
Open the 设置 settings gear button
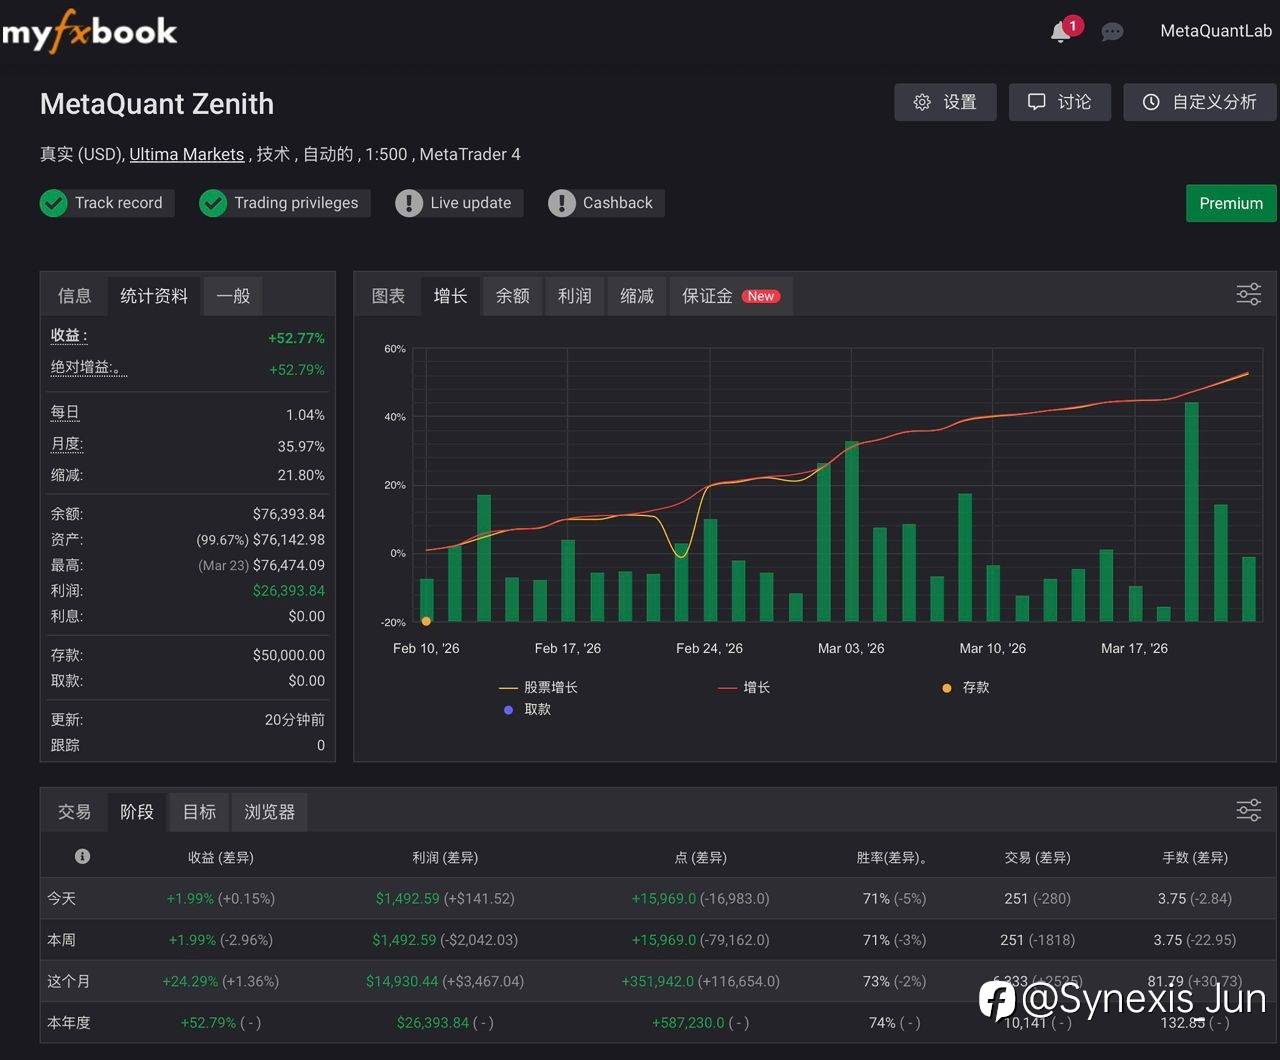point(945,102)
